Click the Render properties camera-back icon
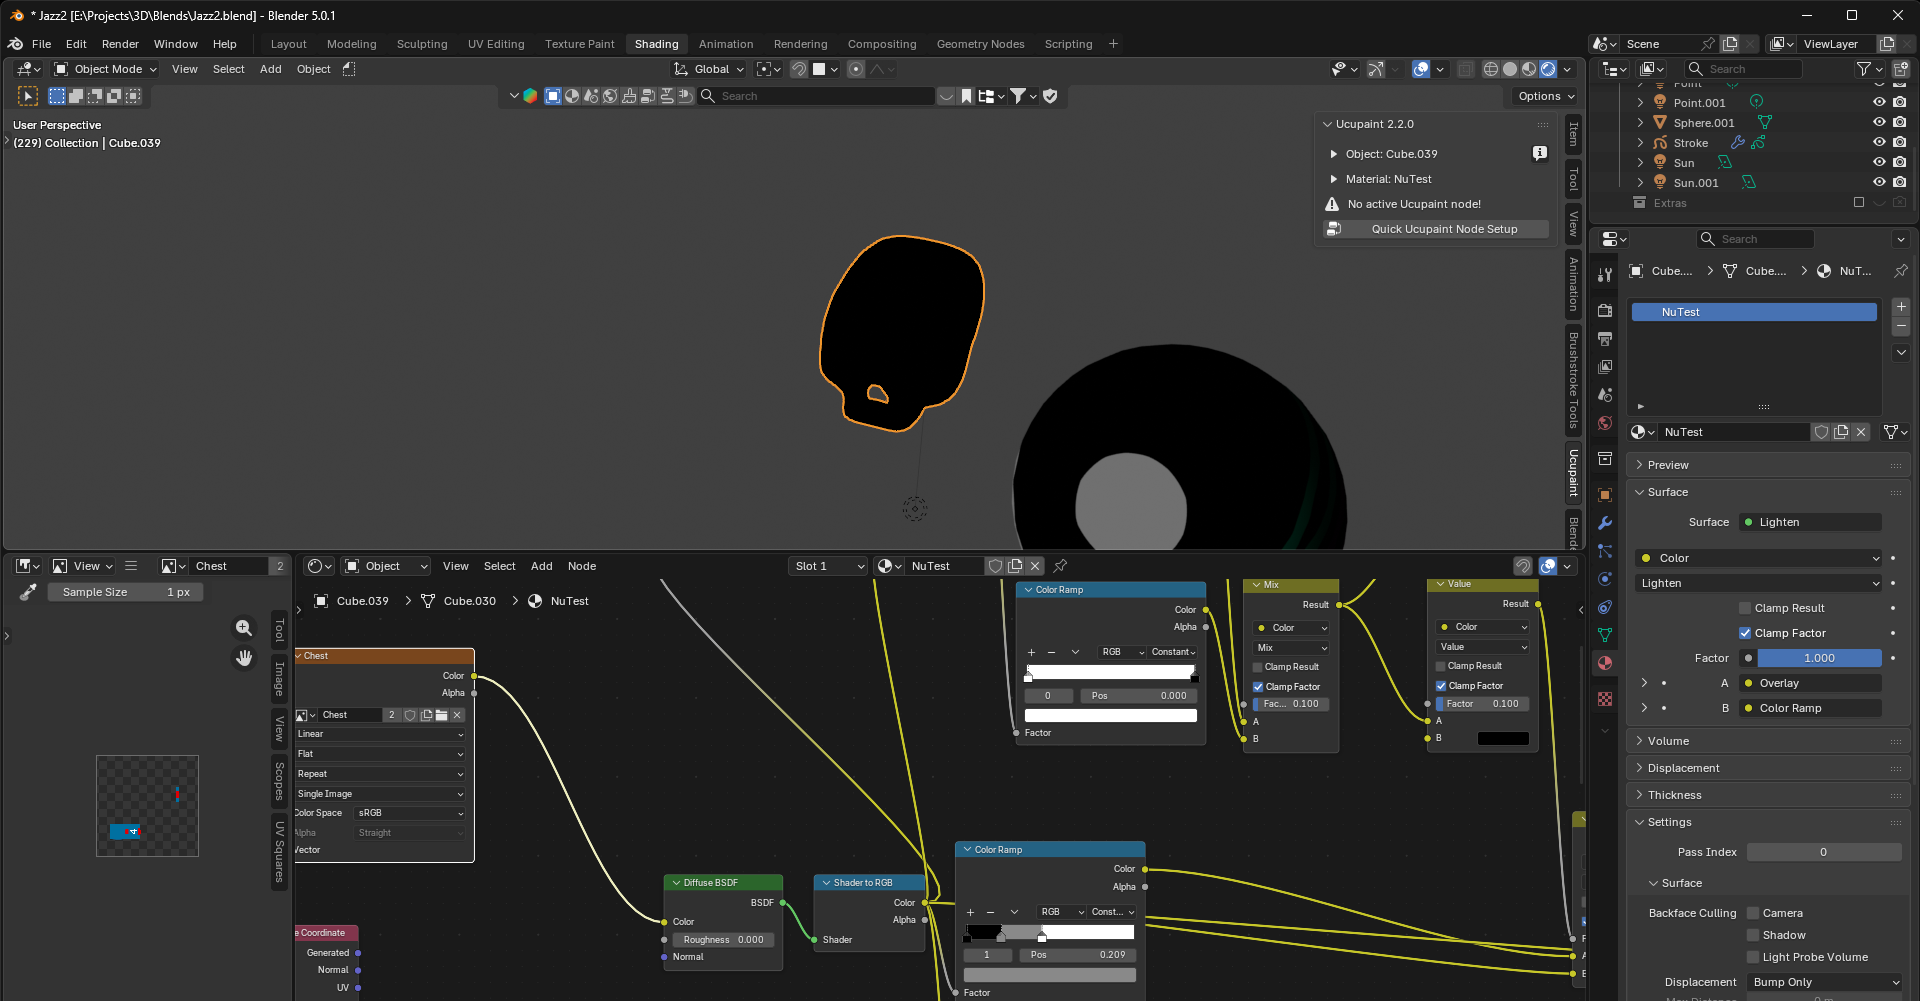The image size is (1920, 1001). [x=1605, y=311]
